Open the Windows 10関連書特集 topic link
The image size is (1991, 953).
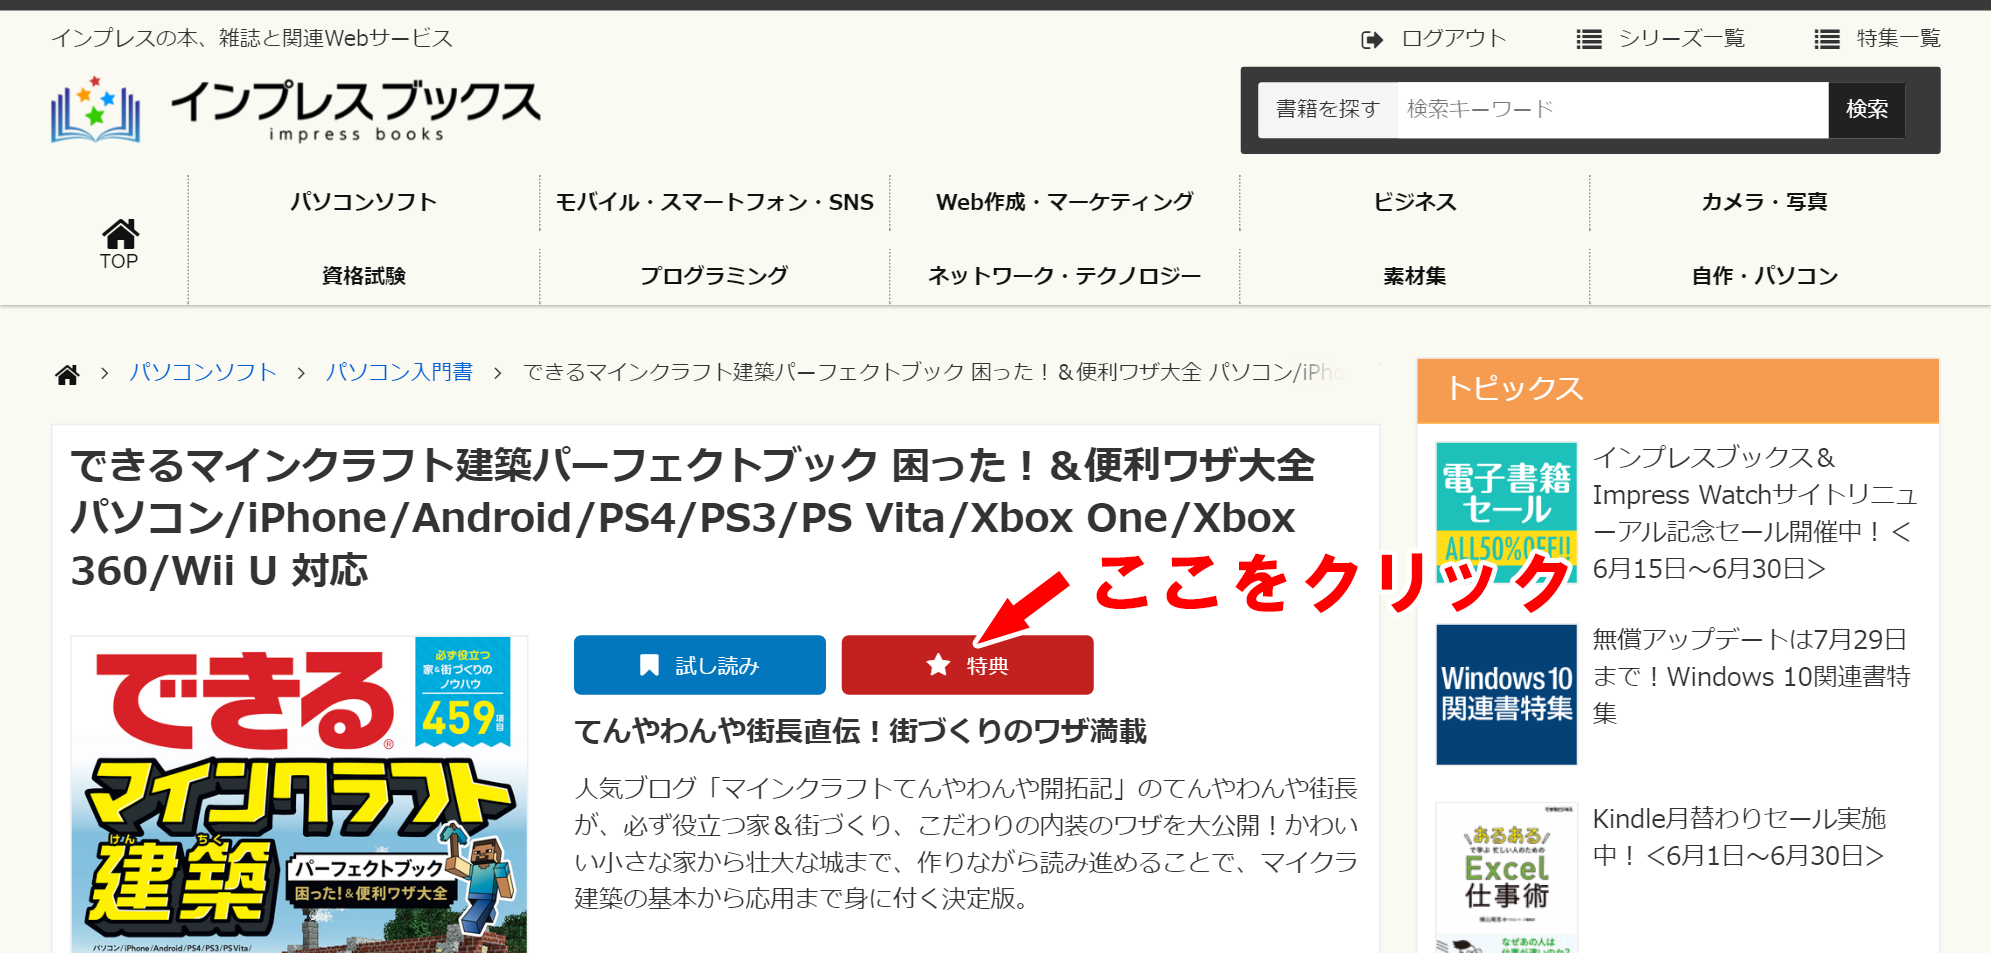click(1751, 676)
